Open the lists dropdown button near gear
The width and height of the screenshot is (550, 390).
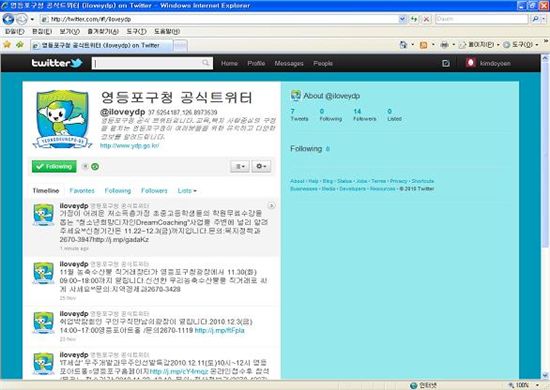click(240, 166)
